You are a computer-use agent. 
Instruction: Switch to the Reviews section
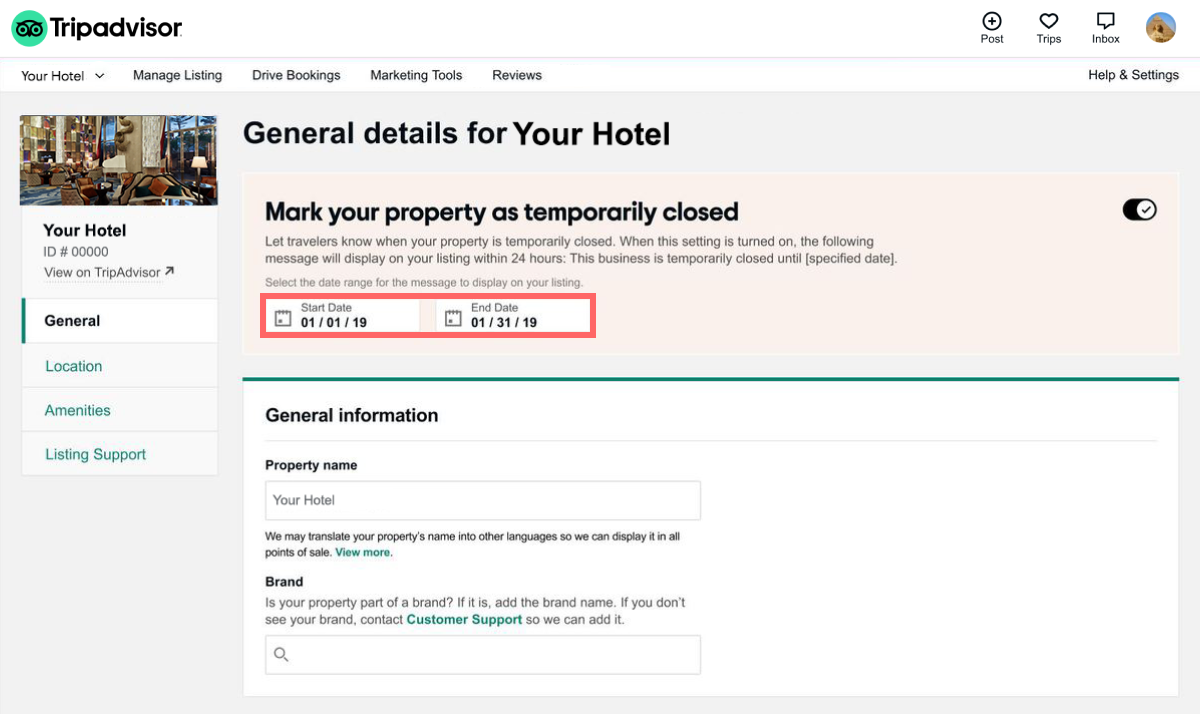516,75
